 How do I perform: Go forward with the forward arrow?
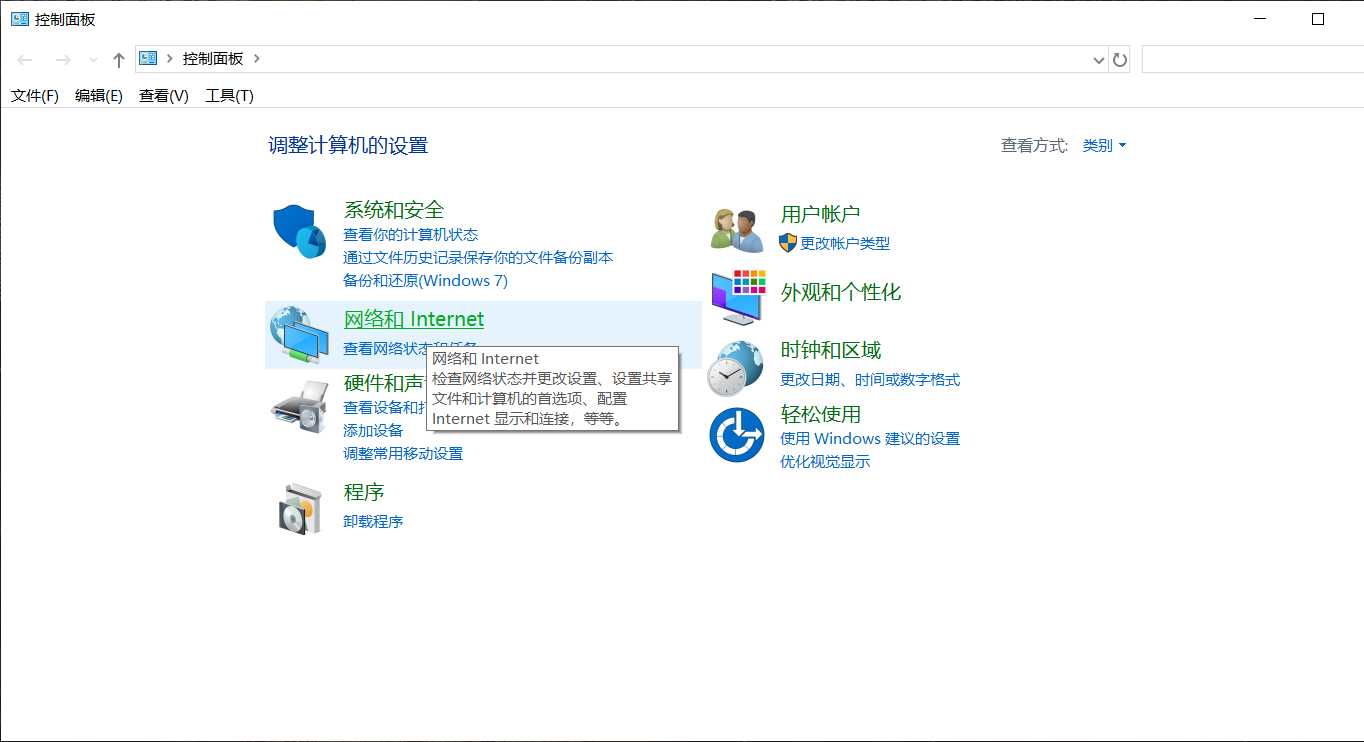click(63, 60)
